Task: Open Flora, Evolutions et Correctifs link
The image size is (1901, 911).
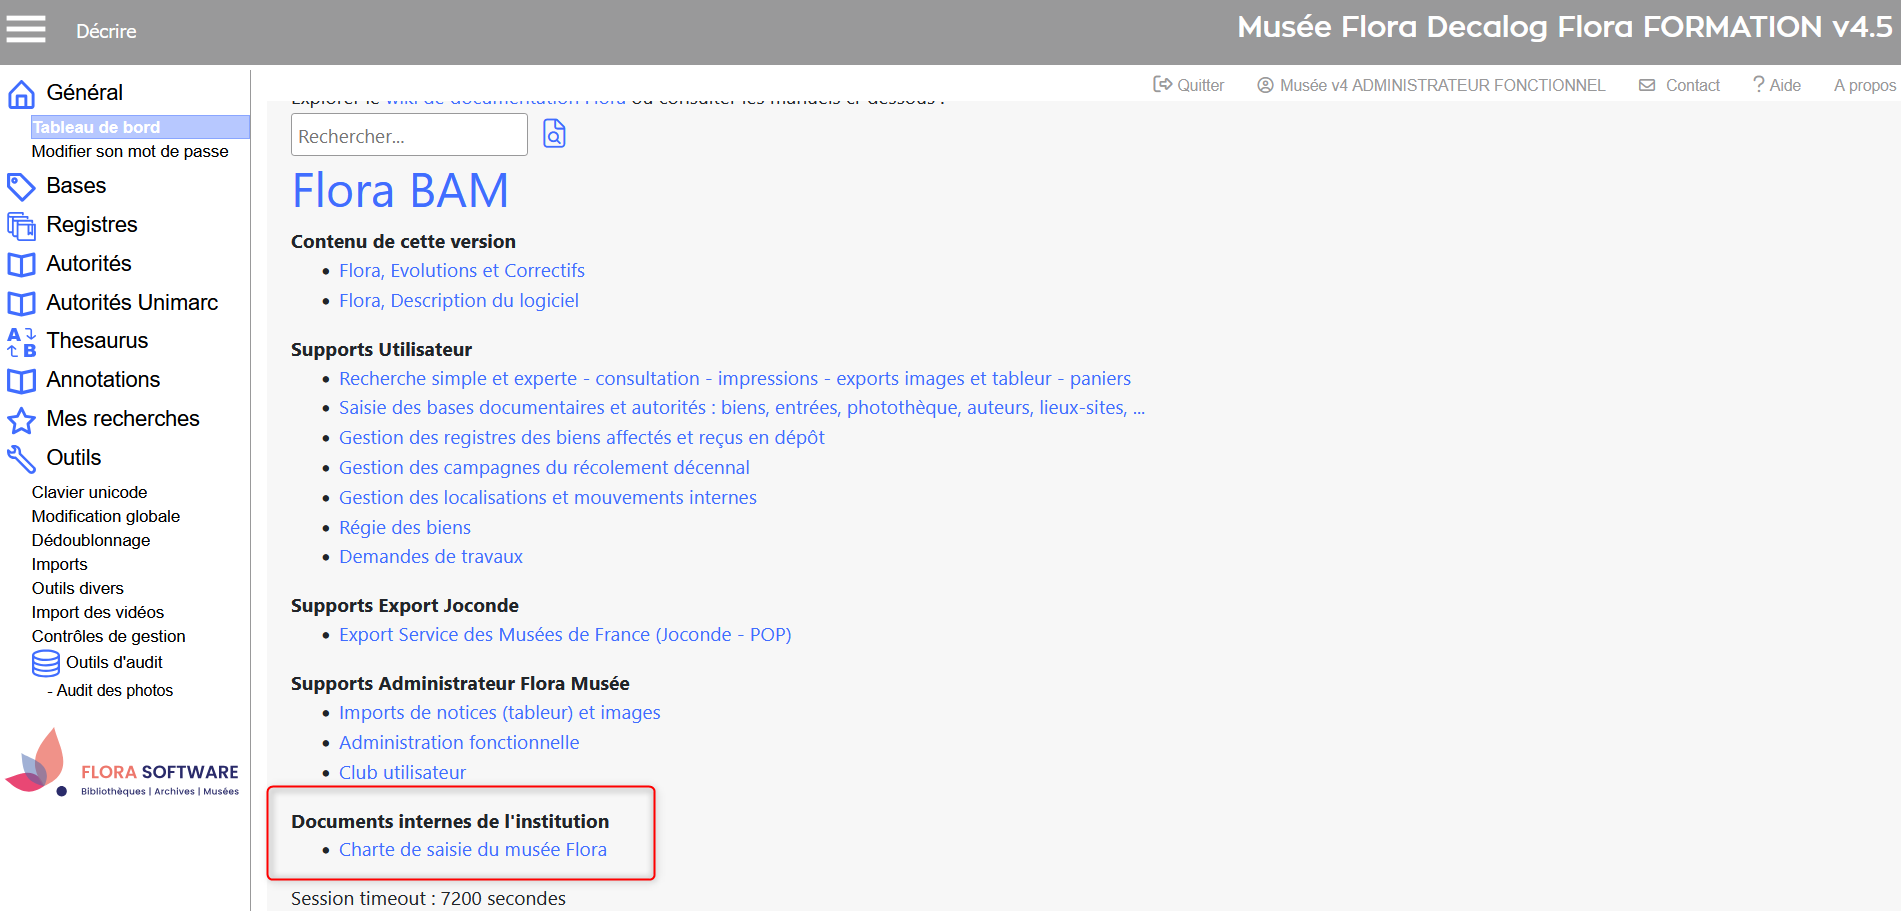Action: pos(462,270)
